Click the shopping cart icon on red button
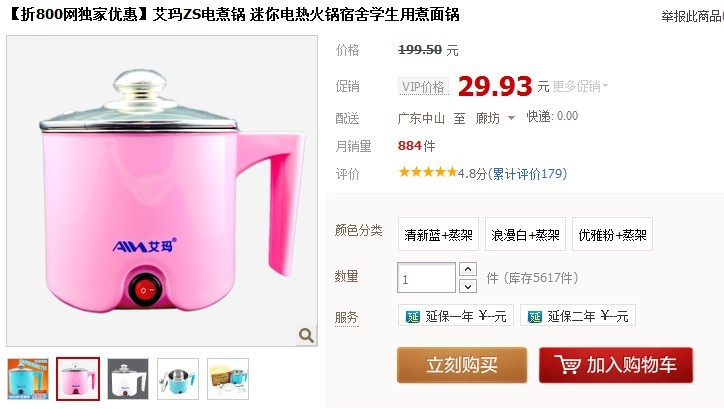724x409 pixels. click(x=567, y=365)
